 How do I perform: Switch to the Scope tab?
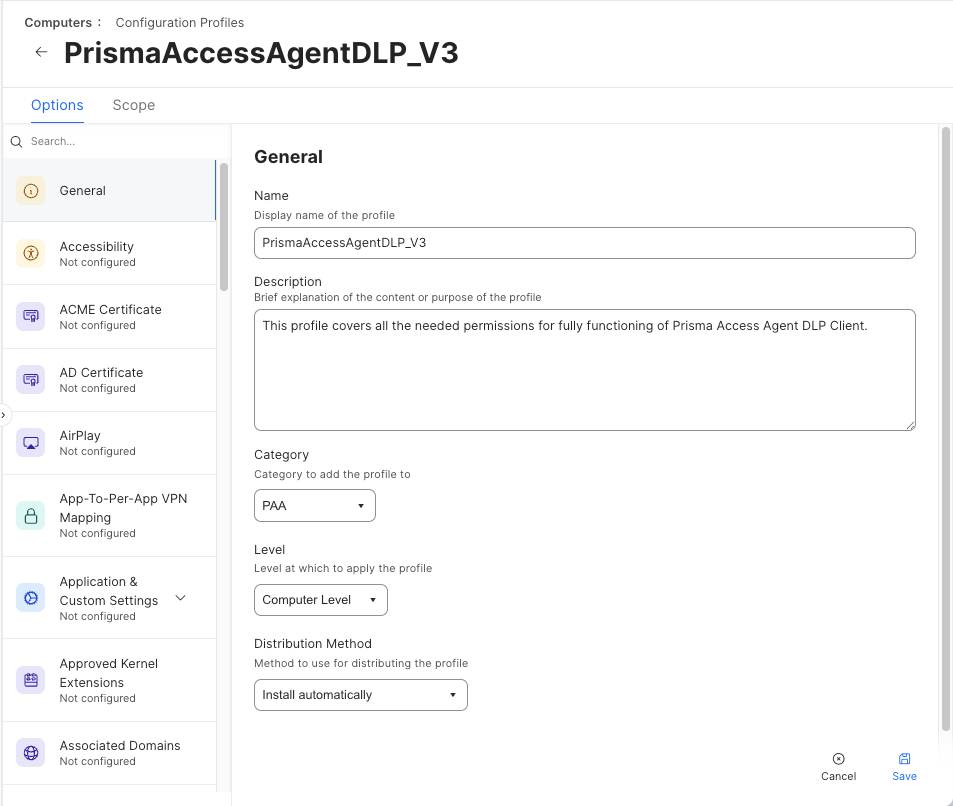tap(133, 105)
